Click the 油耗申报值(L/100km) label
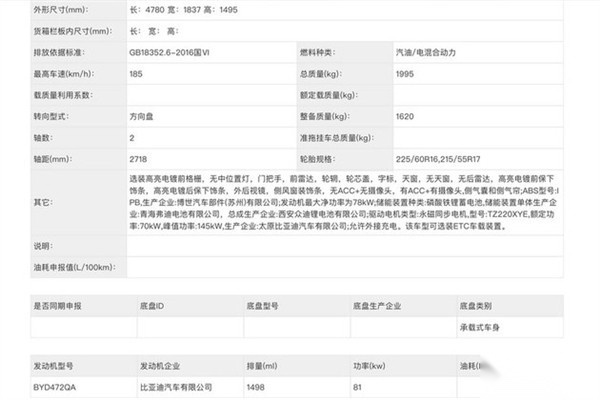Screen dimensions: 600x400 tap(75, 267)
